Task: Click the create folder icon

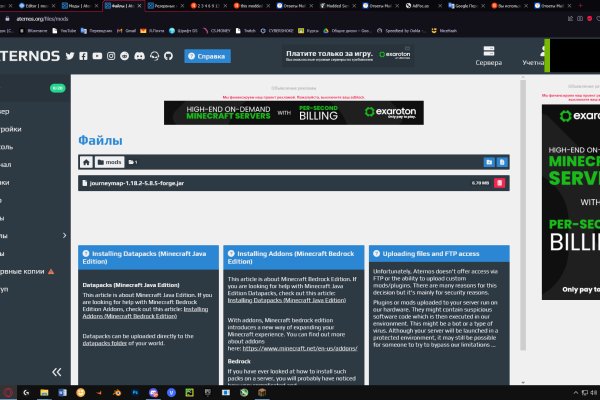Action: [488, 161]
